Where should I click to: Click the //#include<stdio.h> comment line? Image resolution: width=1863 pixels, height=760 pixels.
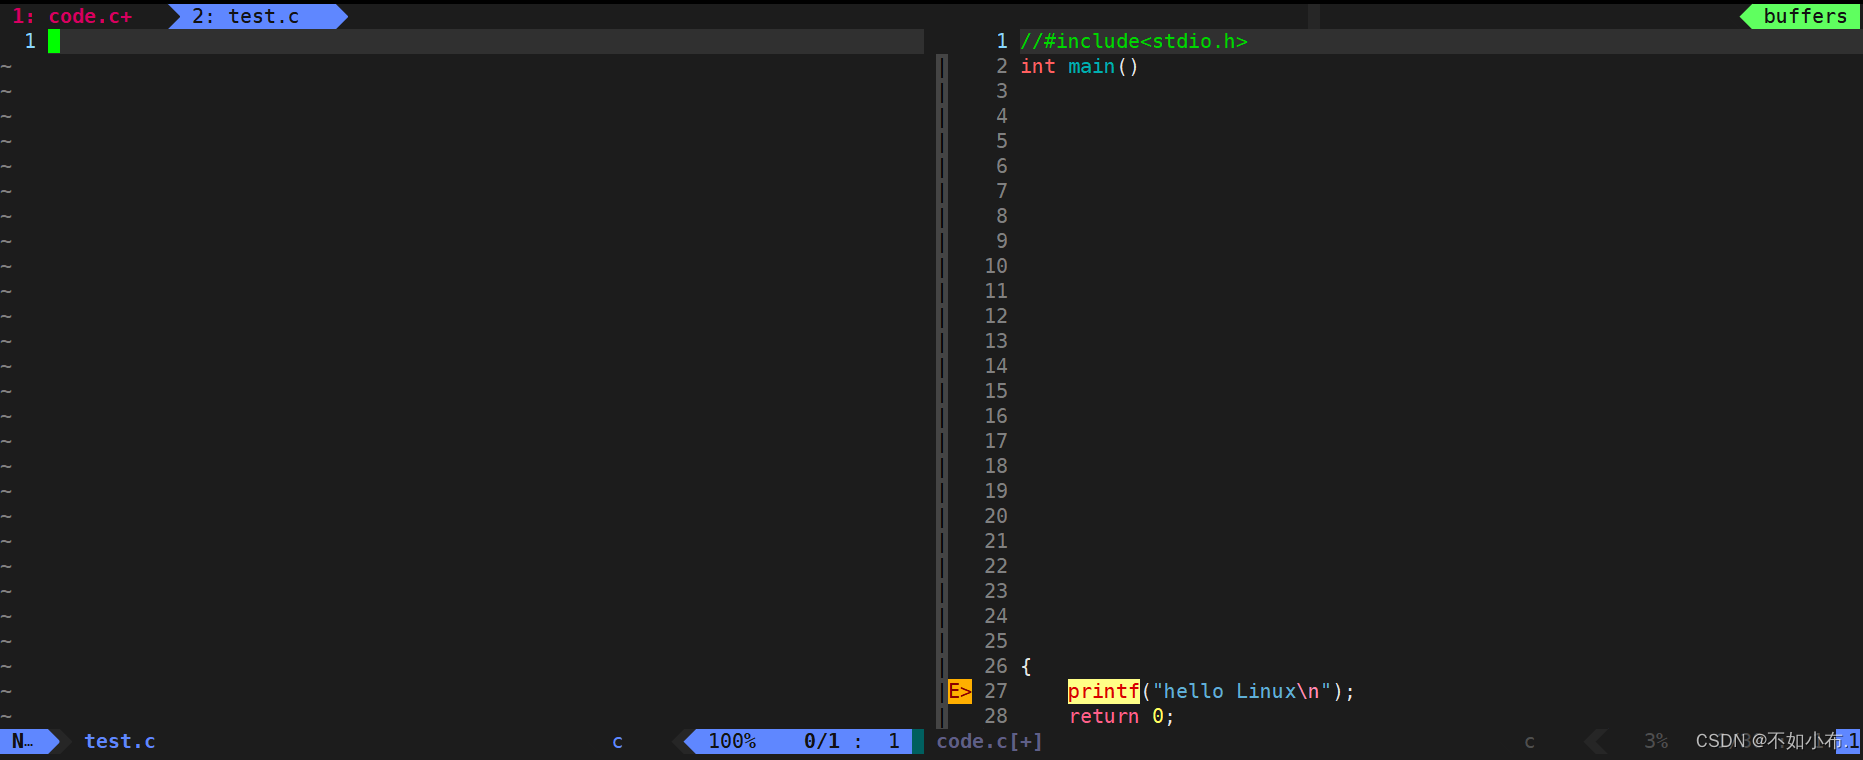tap(1134, 41)
